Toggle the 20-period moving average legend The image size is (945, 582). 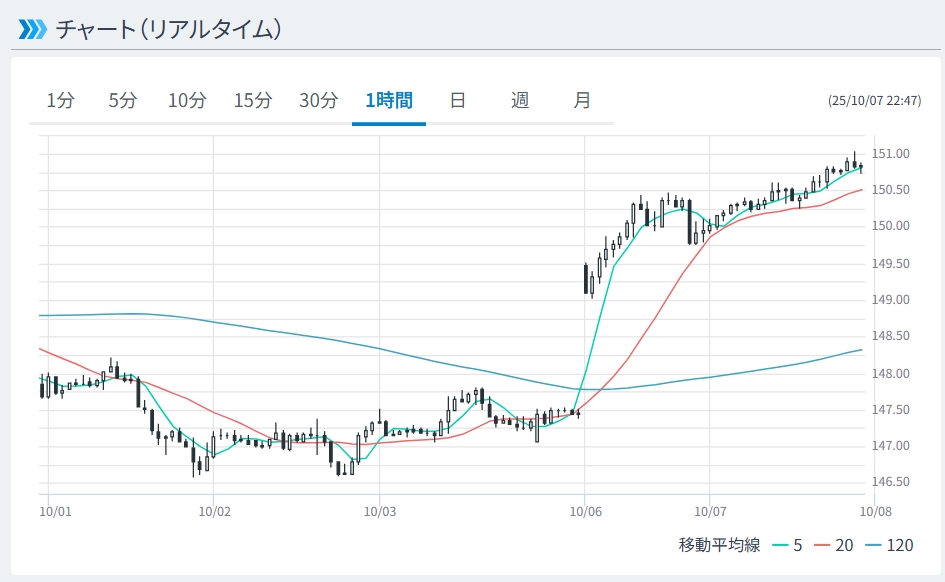pyautogui.click(x=834, y=545)
